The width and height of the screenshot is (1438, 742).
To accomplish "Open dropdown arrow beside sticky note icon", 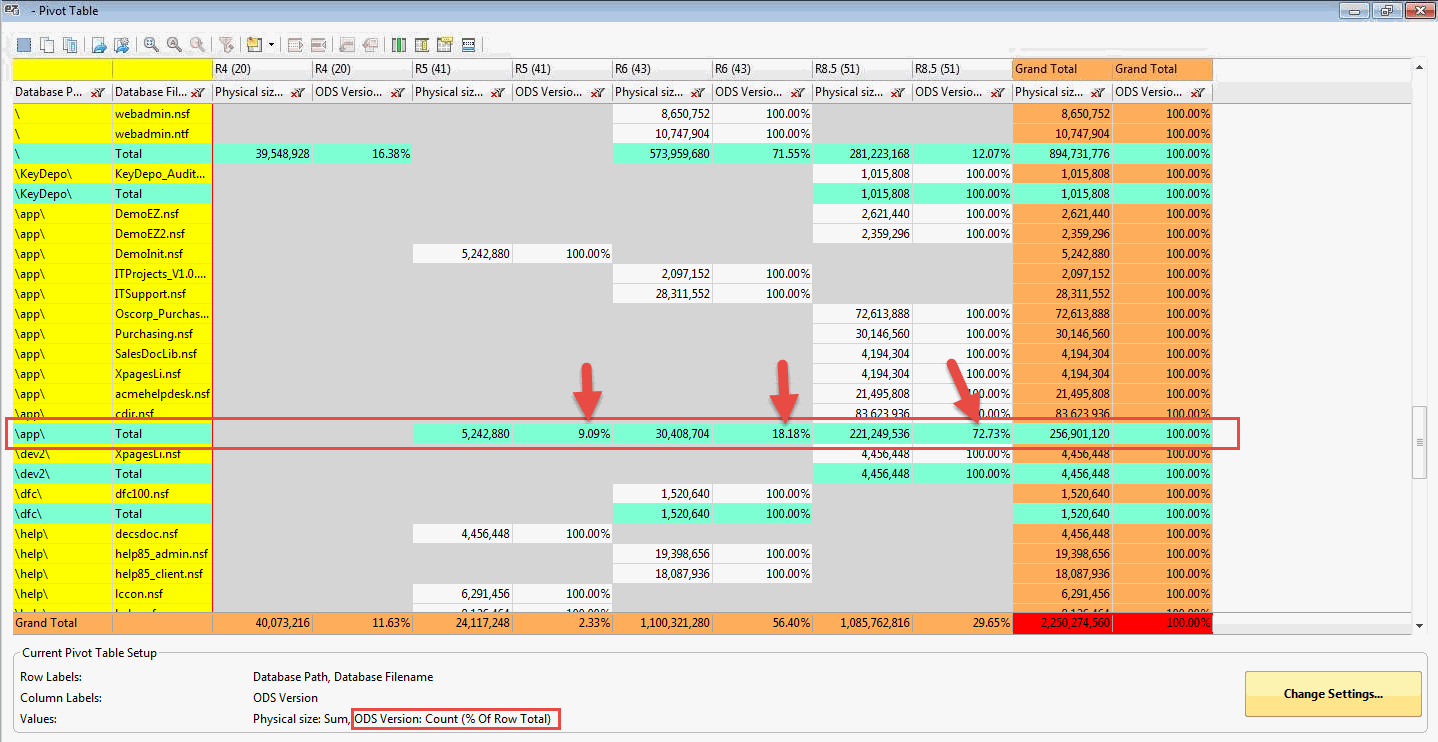I will pyautogui.click(x=270, y=45).
